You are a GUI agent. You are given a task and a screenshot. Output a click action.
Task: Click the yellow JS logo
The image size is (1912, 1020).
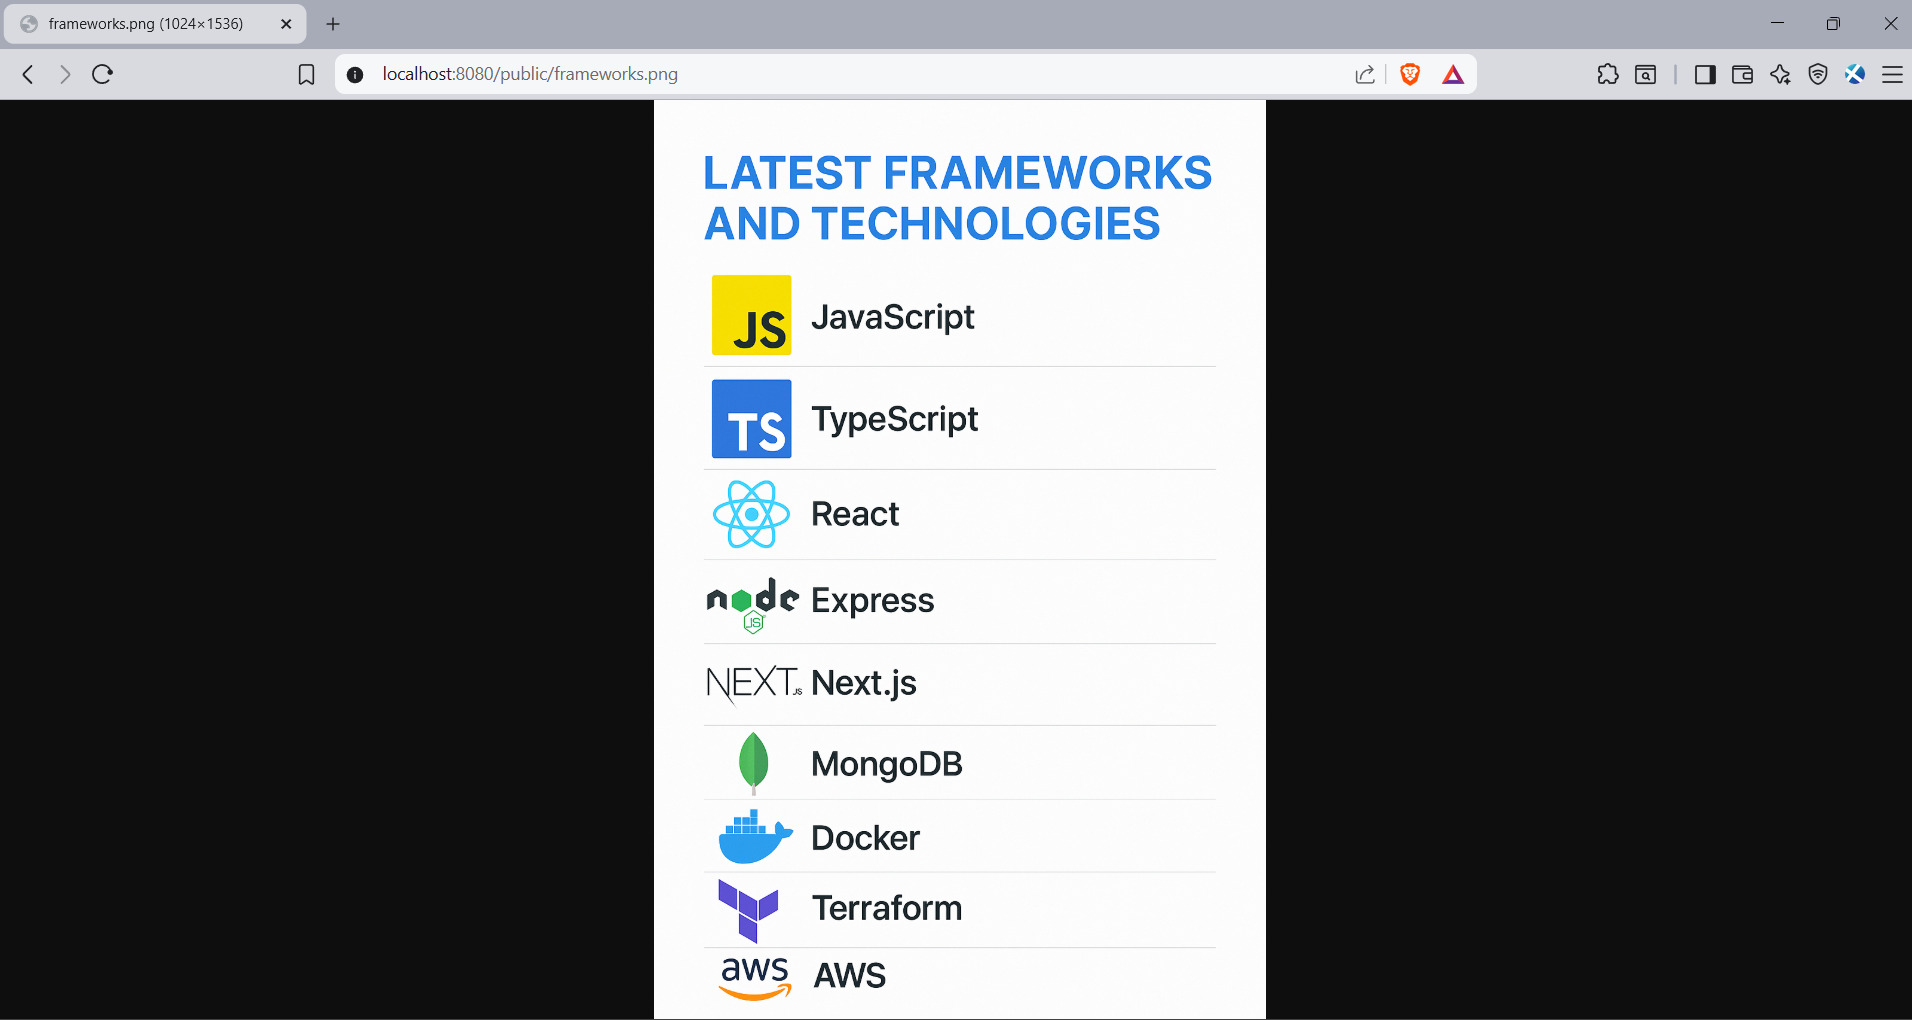pos(751,315)
